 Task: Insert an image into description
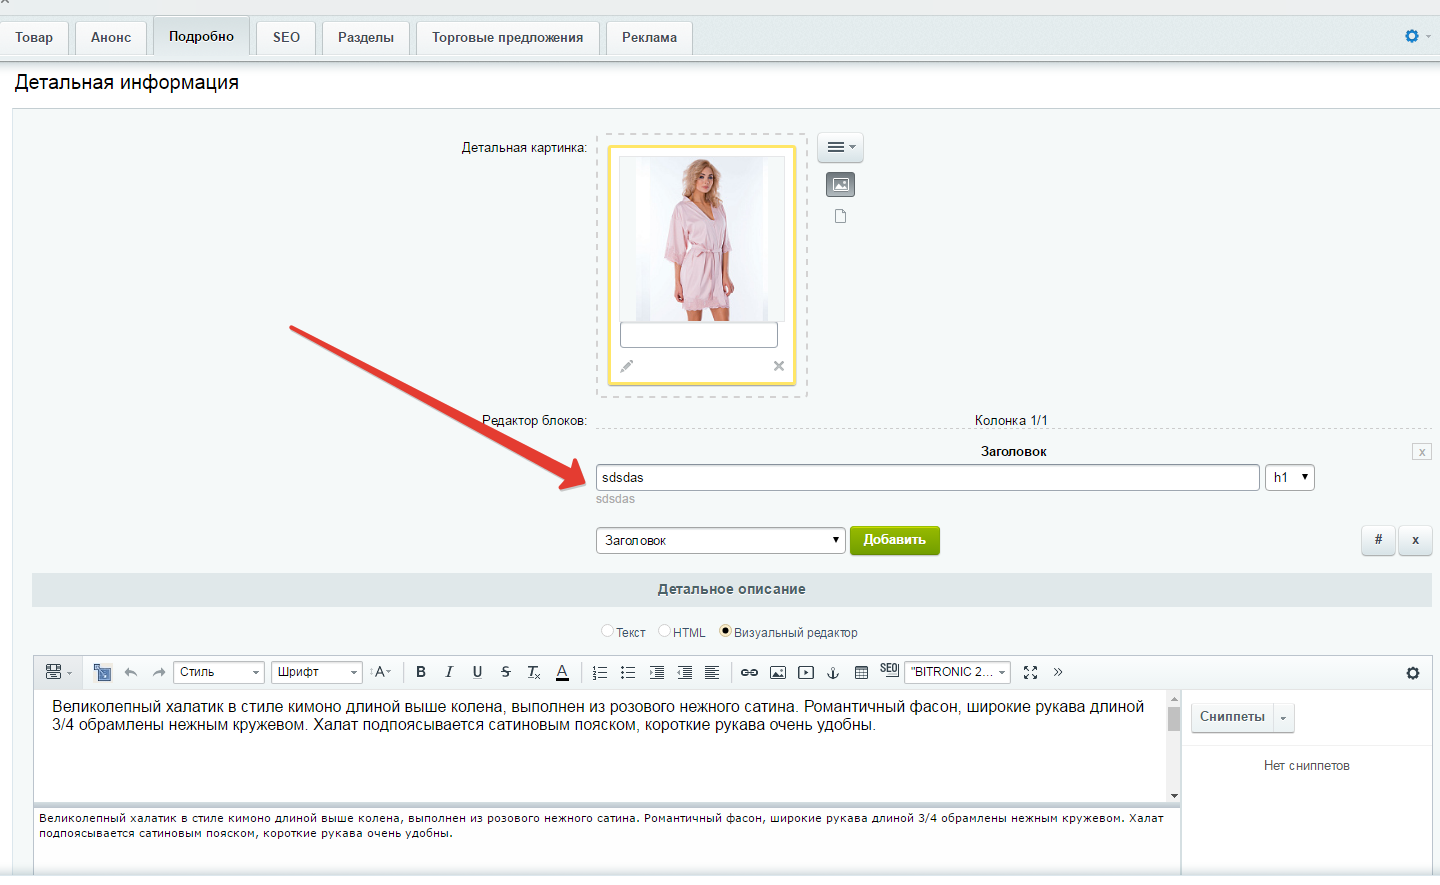778,672
